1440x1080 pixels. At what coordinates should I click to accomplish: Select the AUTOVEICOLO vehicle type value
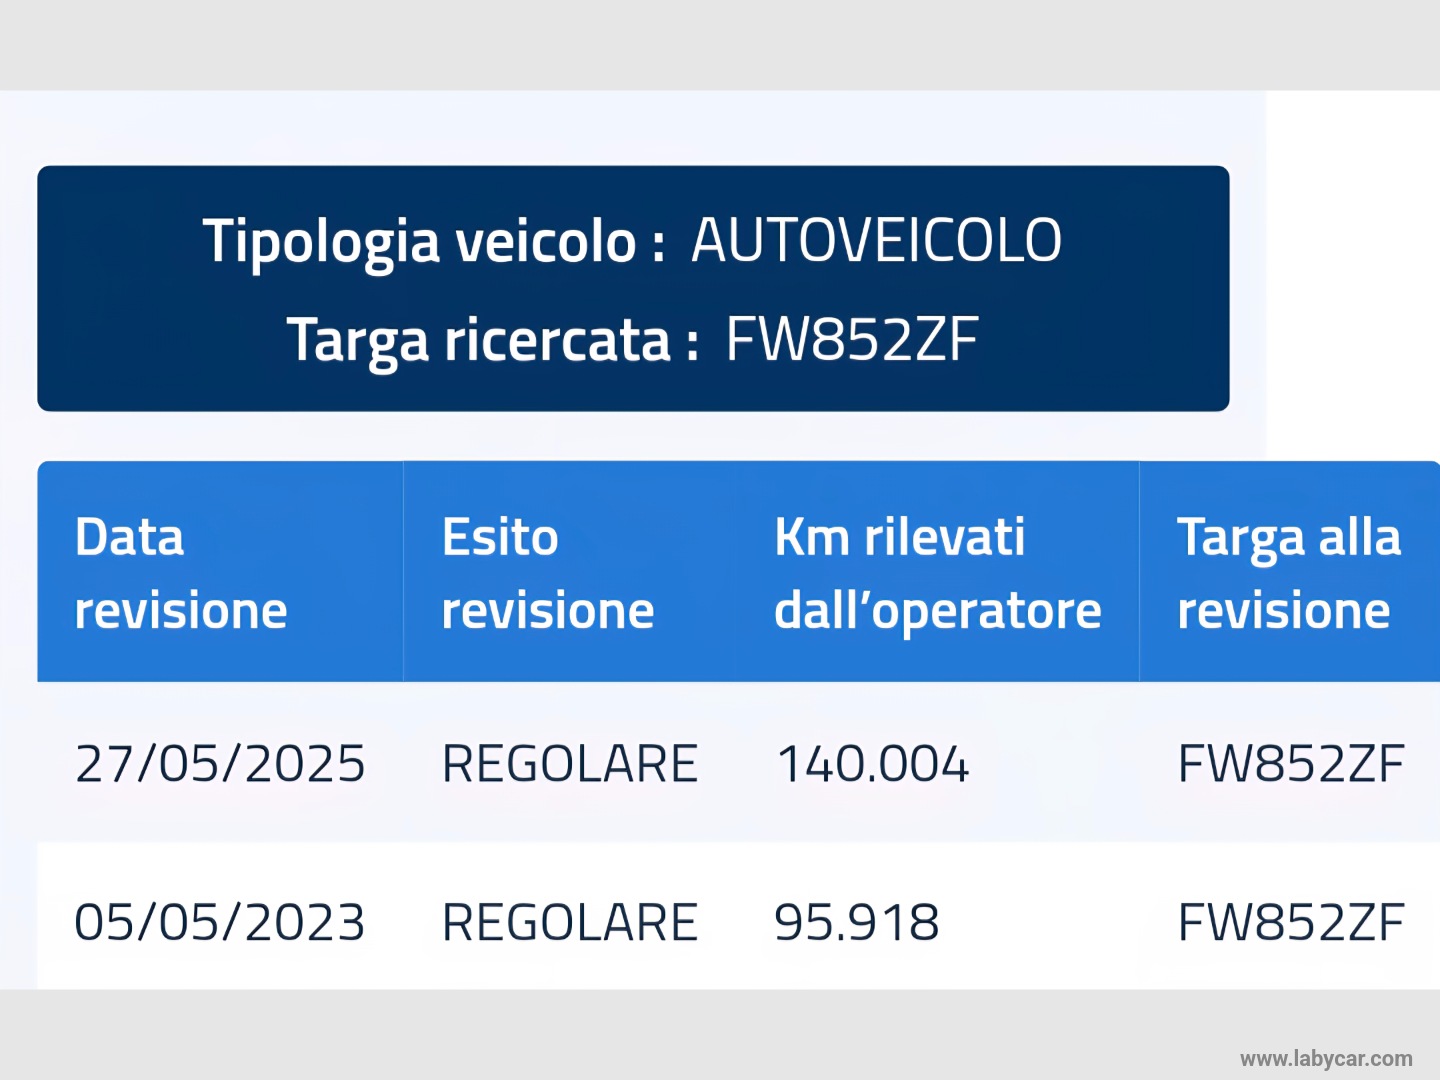(x=876, y=241)
